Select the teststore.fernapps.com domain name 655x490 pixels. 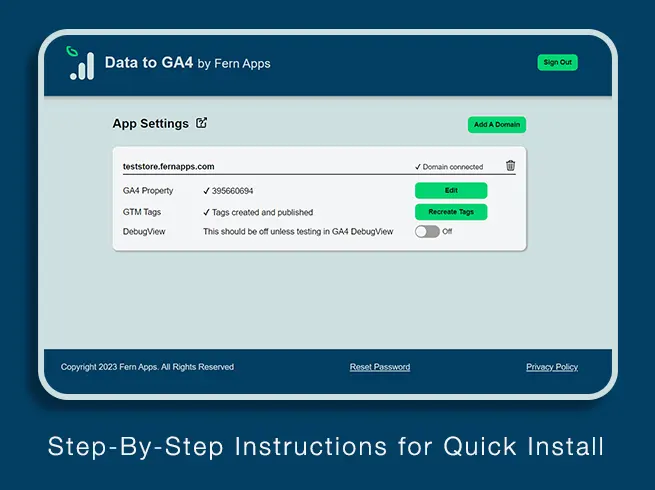168,166
